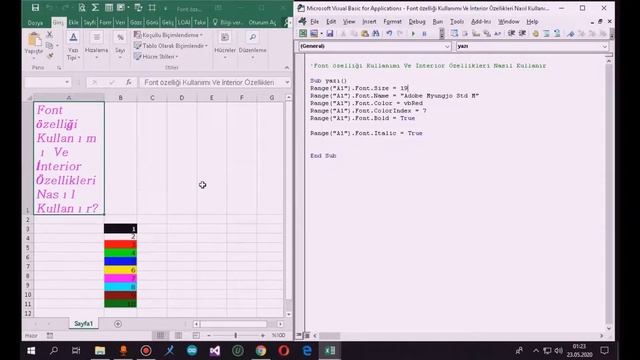
Task: Open the yazı procedure dropdown in VBA
Action: [x=604, y=46]
